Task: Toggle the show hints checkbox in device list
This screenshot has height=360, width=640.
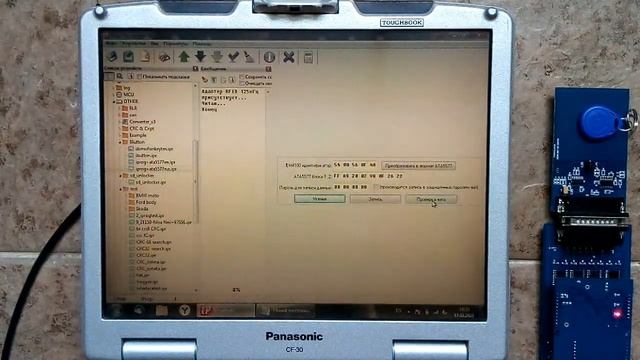Action: (140, 76)
